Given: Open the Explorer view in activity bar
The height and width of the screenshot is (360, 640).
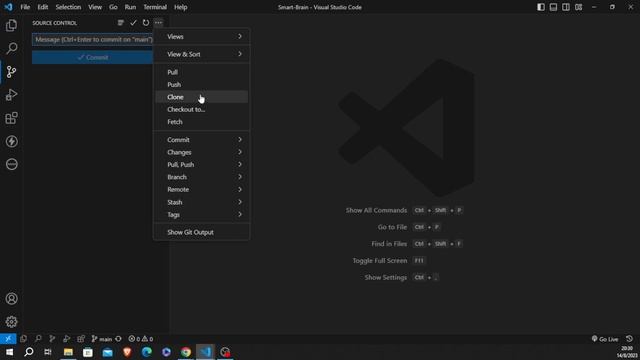Looking at the screenshot, I should 11,25.
